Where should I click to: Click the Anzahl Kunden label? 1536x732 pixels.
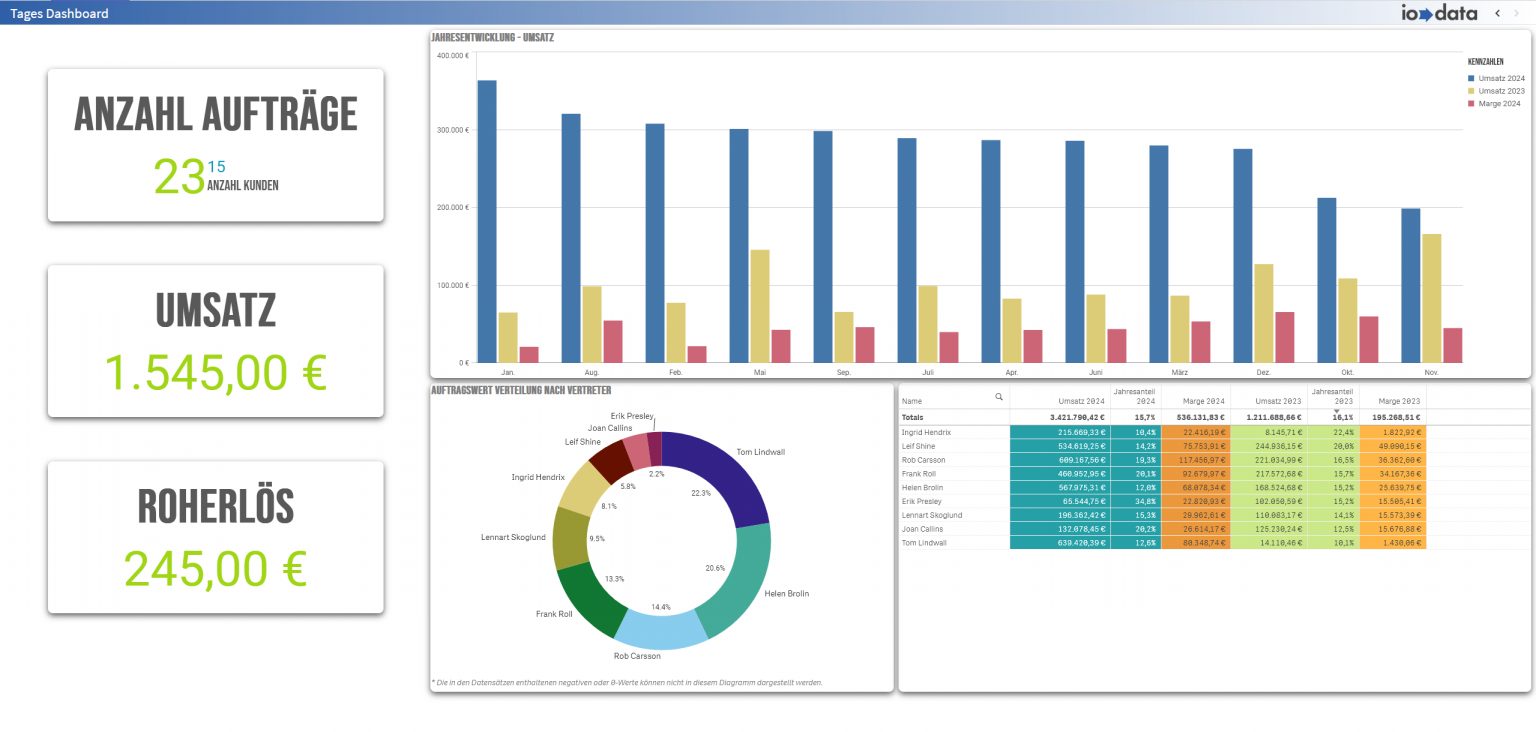[243, 185]
